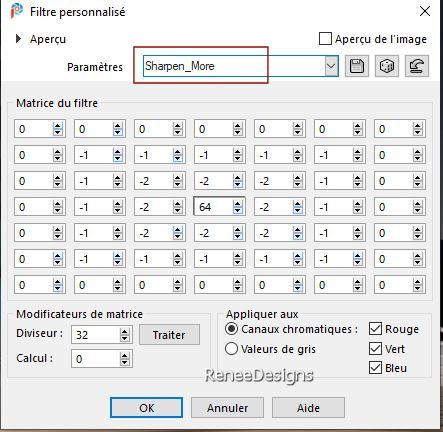Decrease the Diviseur value using down arrow

tap(125, 338)
